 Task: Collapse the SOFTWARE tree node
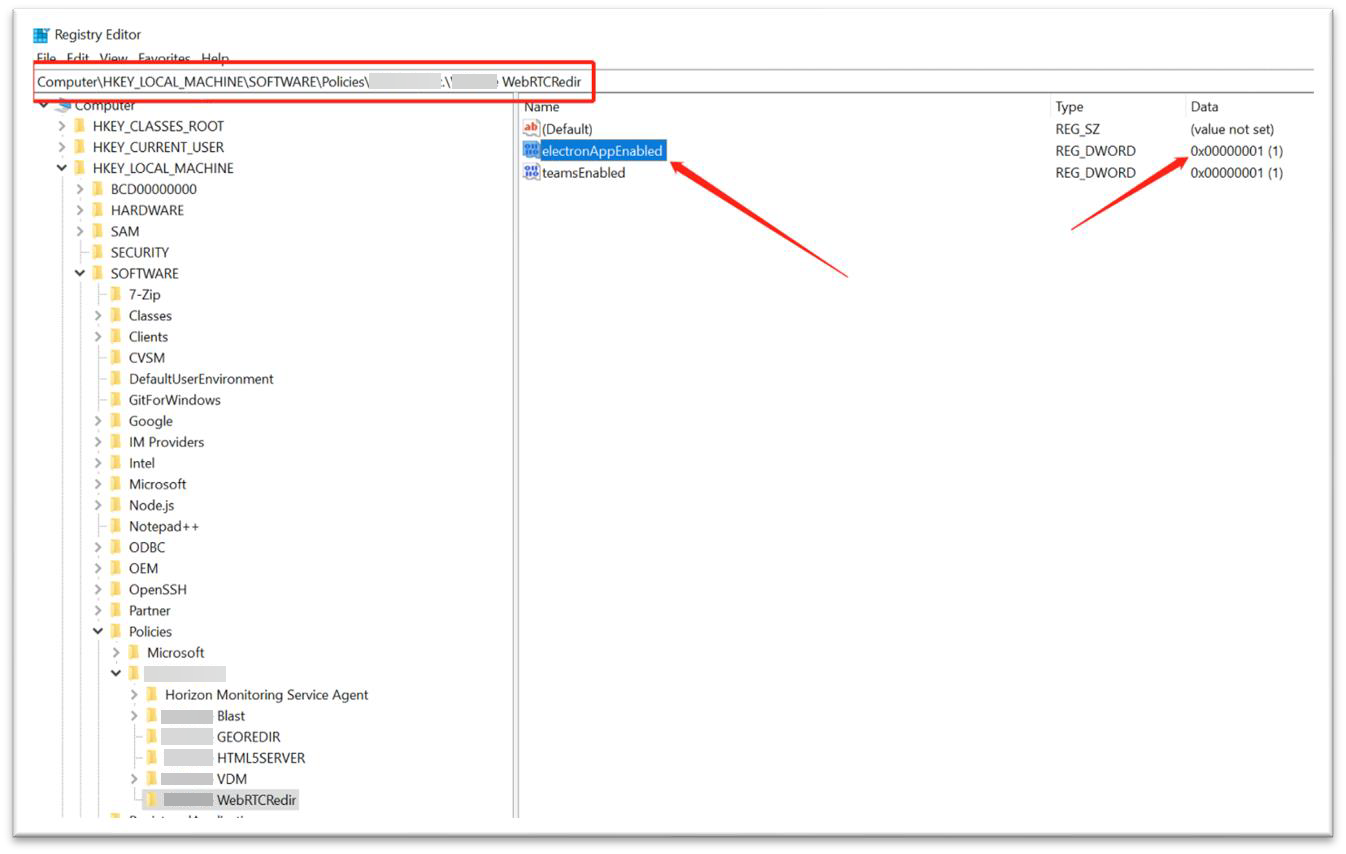(80, 274)
